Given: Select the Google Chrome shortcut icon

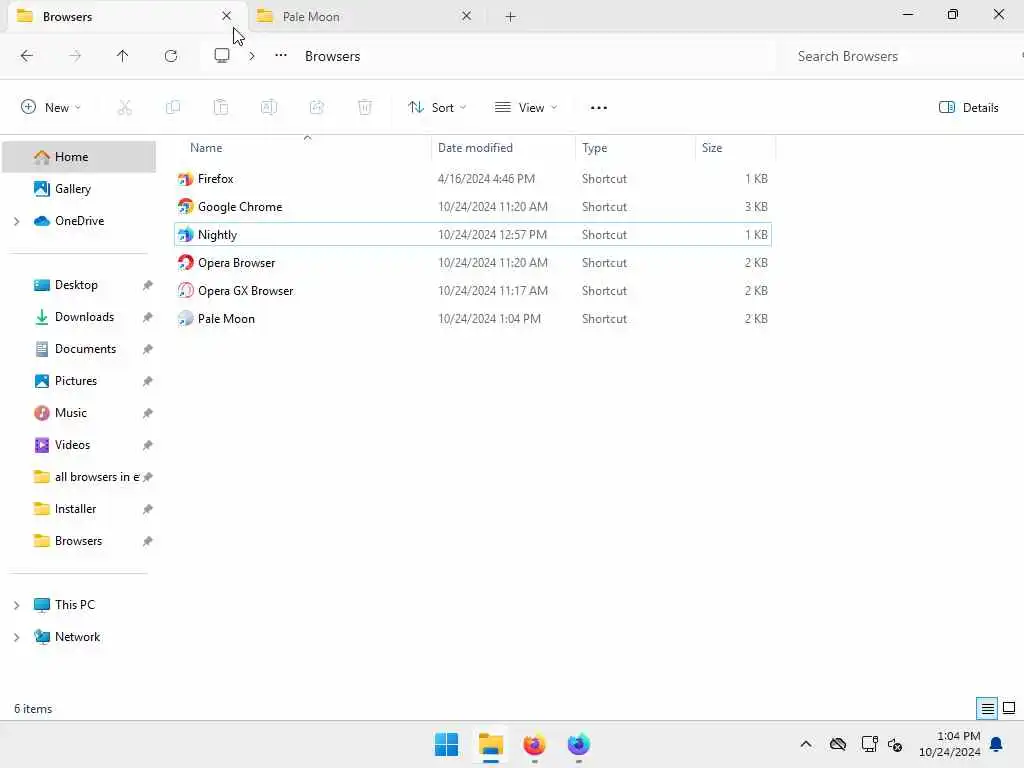Looking at the screenshot, I should tap(185, 207).
